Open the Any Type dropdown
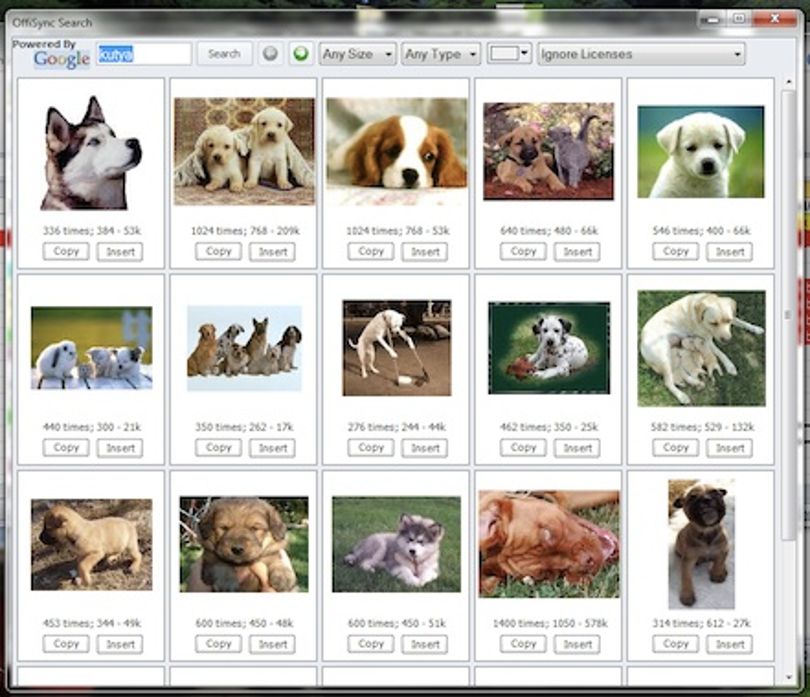Viewport: 810px width, 697px height. 441,54
